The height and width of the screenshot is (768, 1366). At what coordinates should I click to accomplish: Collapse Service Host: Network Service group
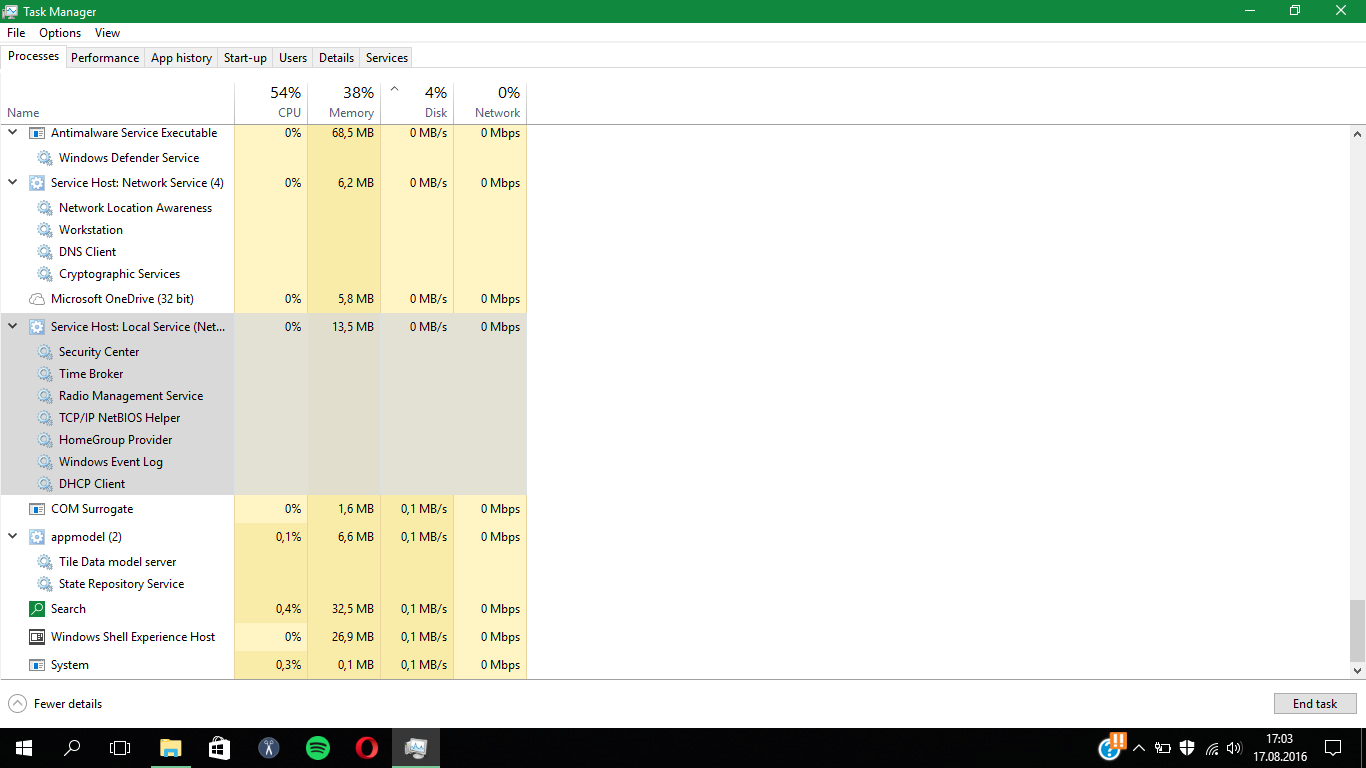tap(13, 183)
